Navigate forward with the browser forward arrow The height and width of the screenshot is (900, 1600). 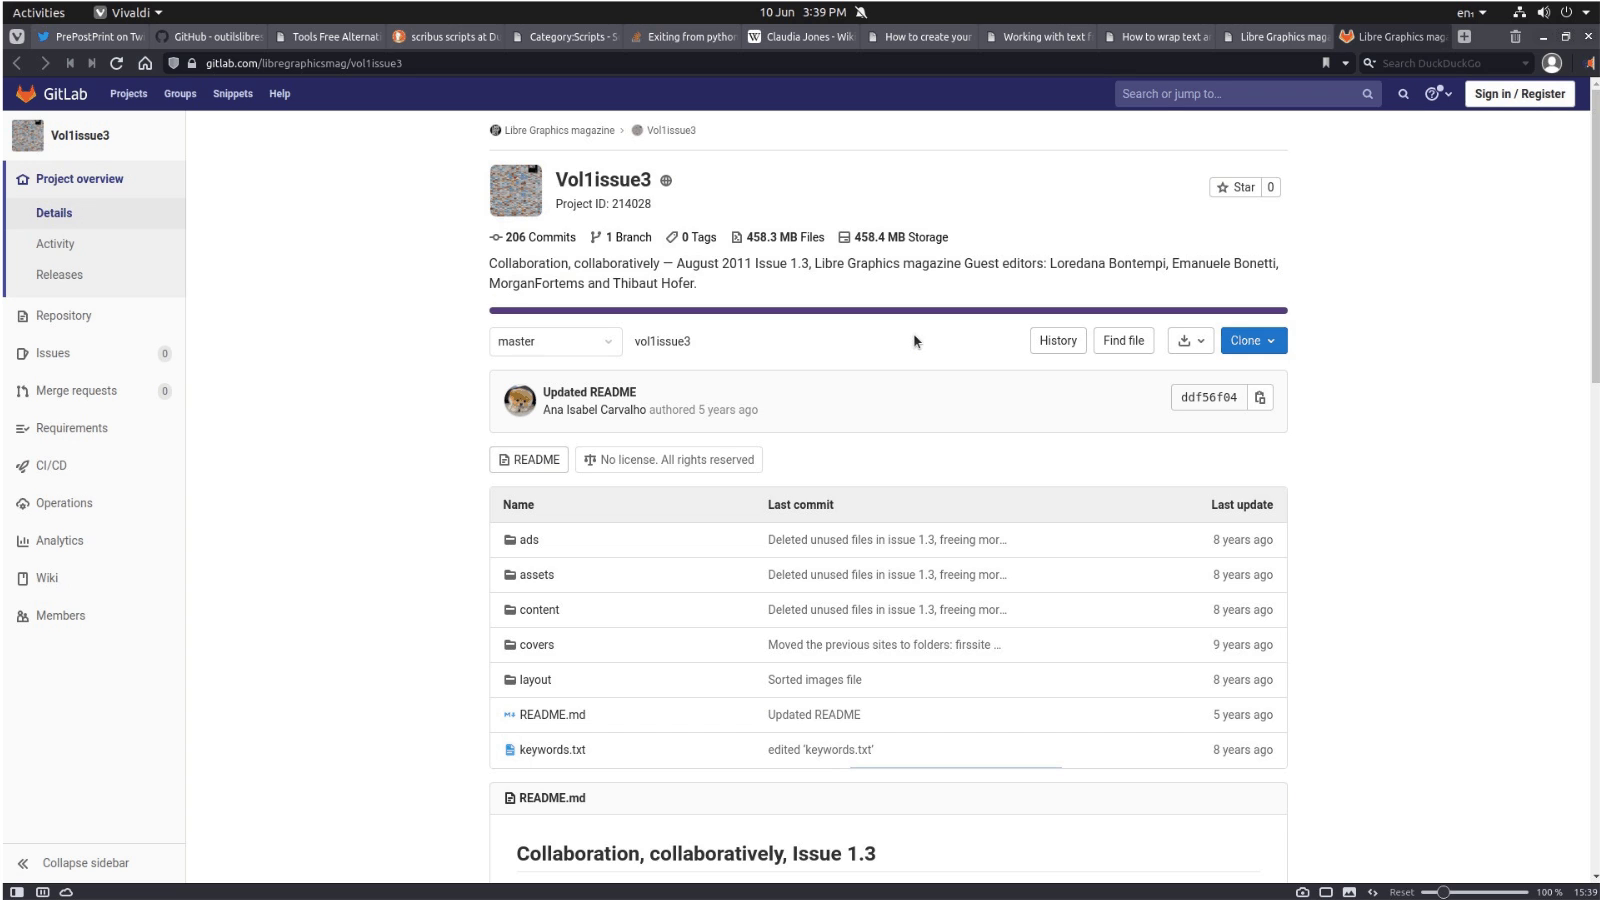point(44,63)
